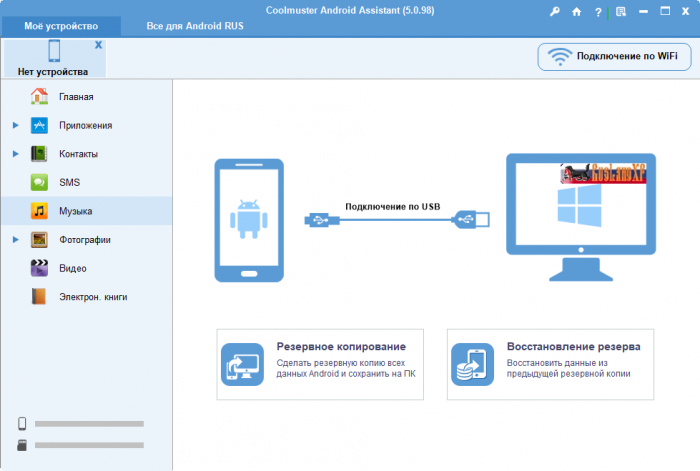Screen dimensions: 700x471
Task: Click the left USB plug icon
Action: [321, 220]
